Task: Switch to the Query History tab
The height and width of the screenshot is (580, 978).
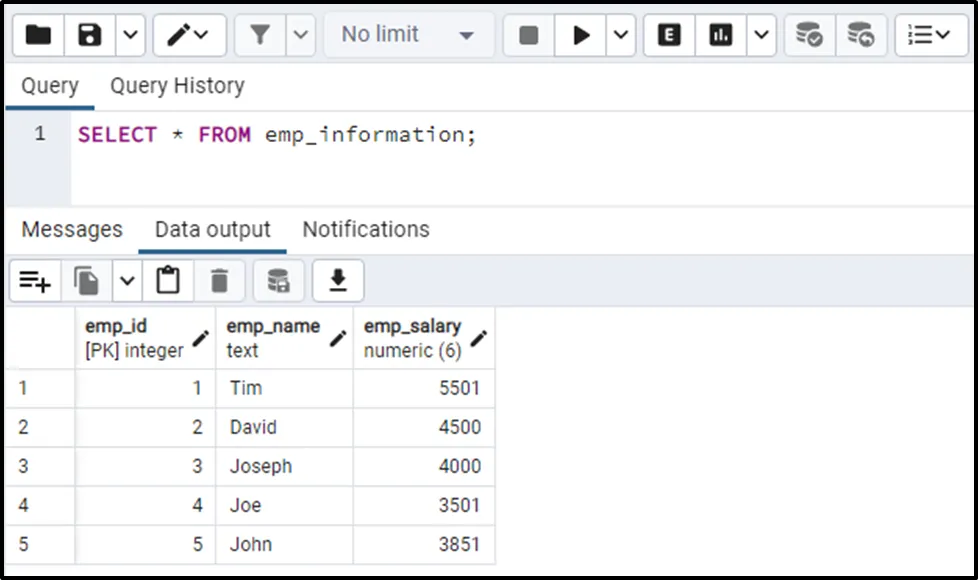Action: 177,86
